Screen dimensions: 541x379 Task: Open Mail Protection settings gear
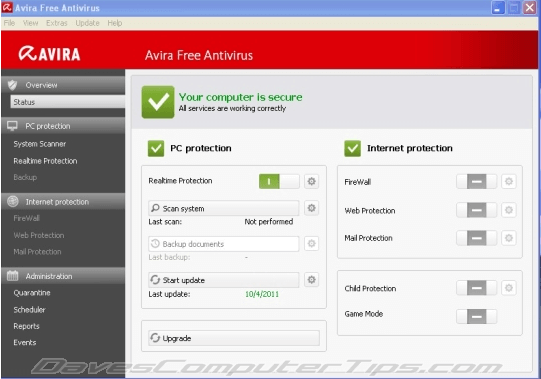509,238
